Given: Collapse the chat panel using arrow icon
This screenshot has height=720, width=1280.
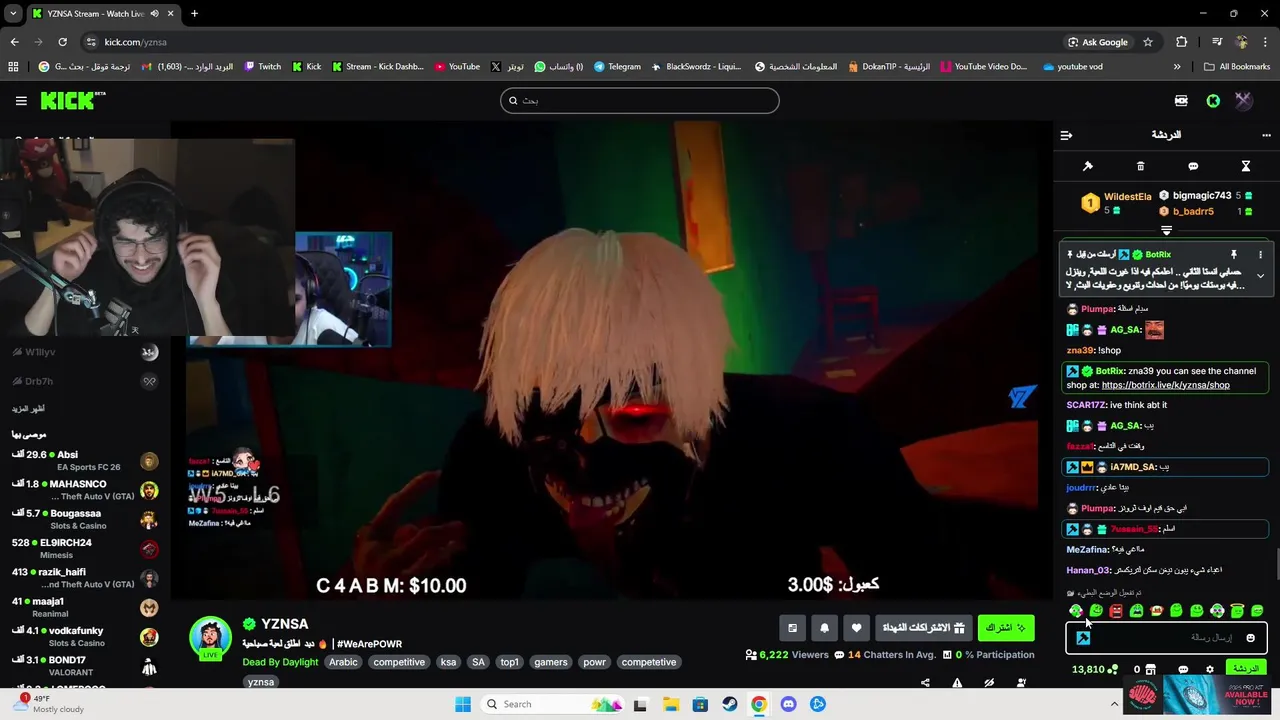Looking at the screenshot, I should coord(1066,135).
